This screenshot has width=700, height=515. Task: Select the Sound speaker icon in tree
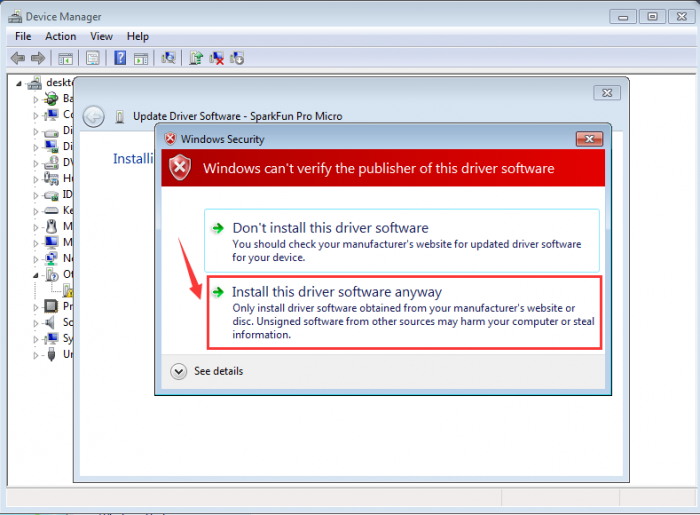click(x=50, y=322)
